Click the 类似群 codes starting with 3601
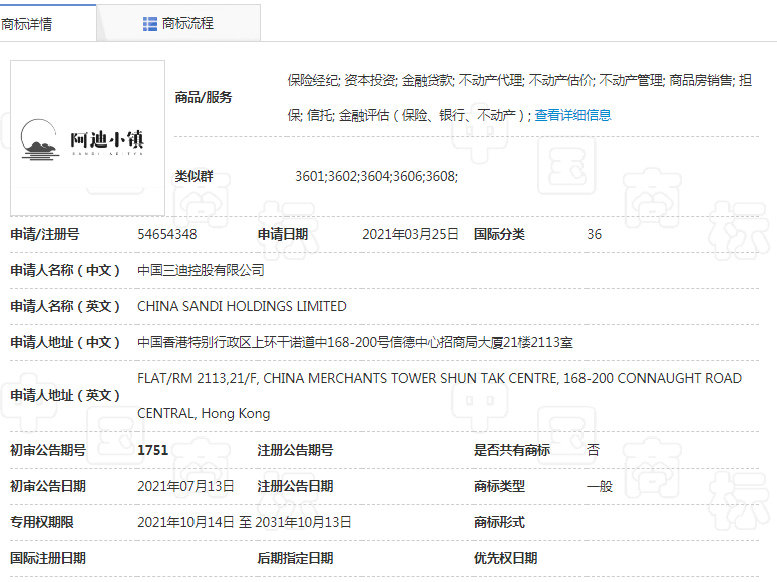This screenshot has height=582, width=777. 376,176
